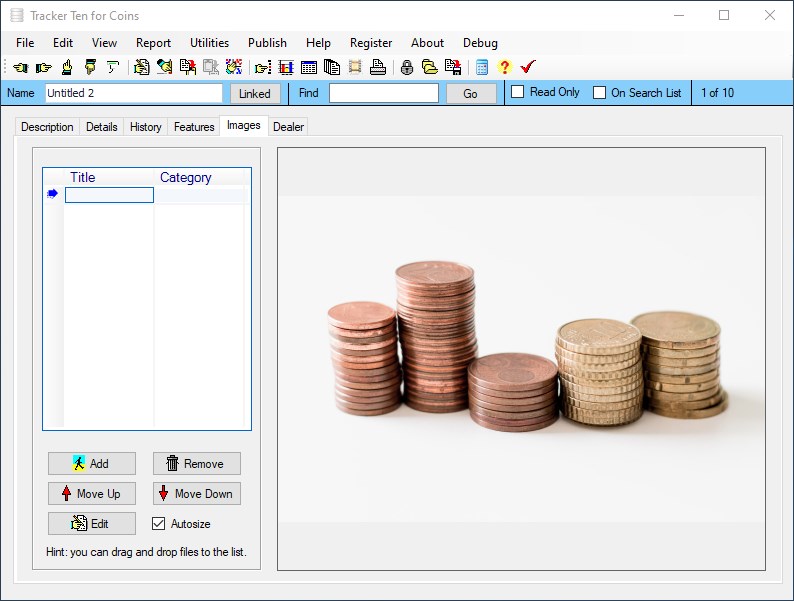Open the bar chart toolbar icon

pos(286,67)
